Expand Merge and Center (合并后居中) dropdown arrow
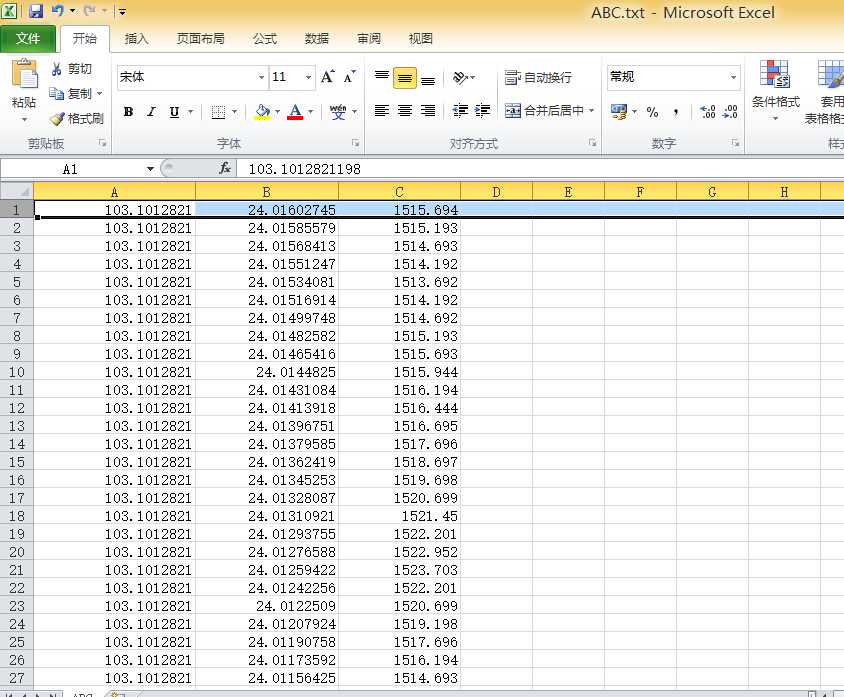844x697 pixels. pyautogui.click(x=592, y=111)
